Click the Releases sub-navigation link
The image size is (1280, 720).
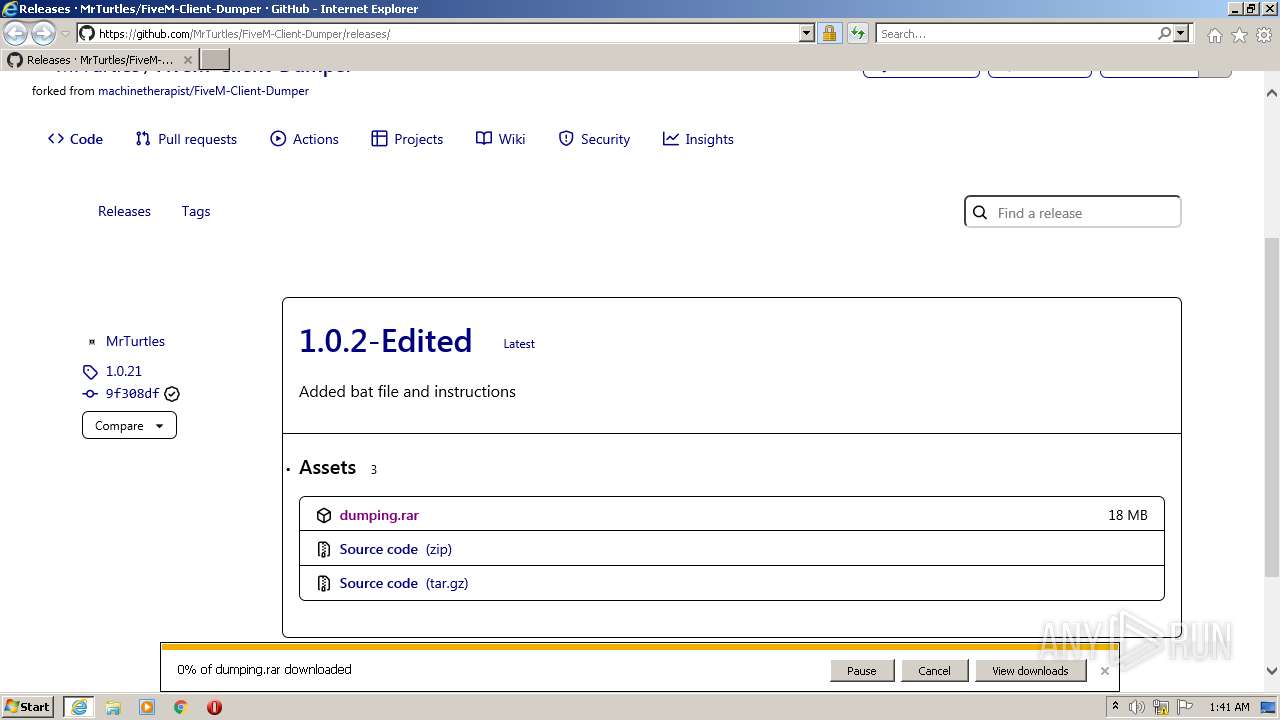(124, 211)
